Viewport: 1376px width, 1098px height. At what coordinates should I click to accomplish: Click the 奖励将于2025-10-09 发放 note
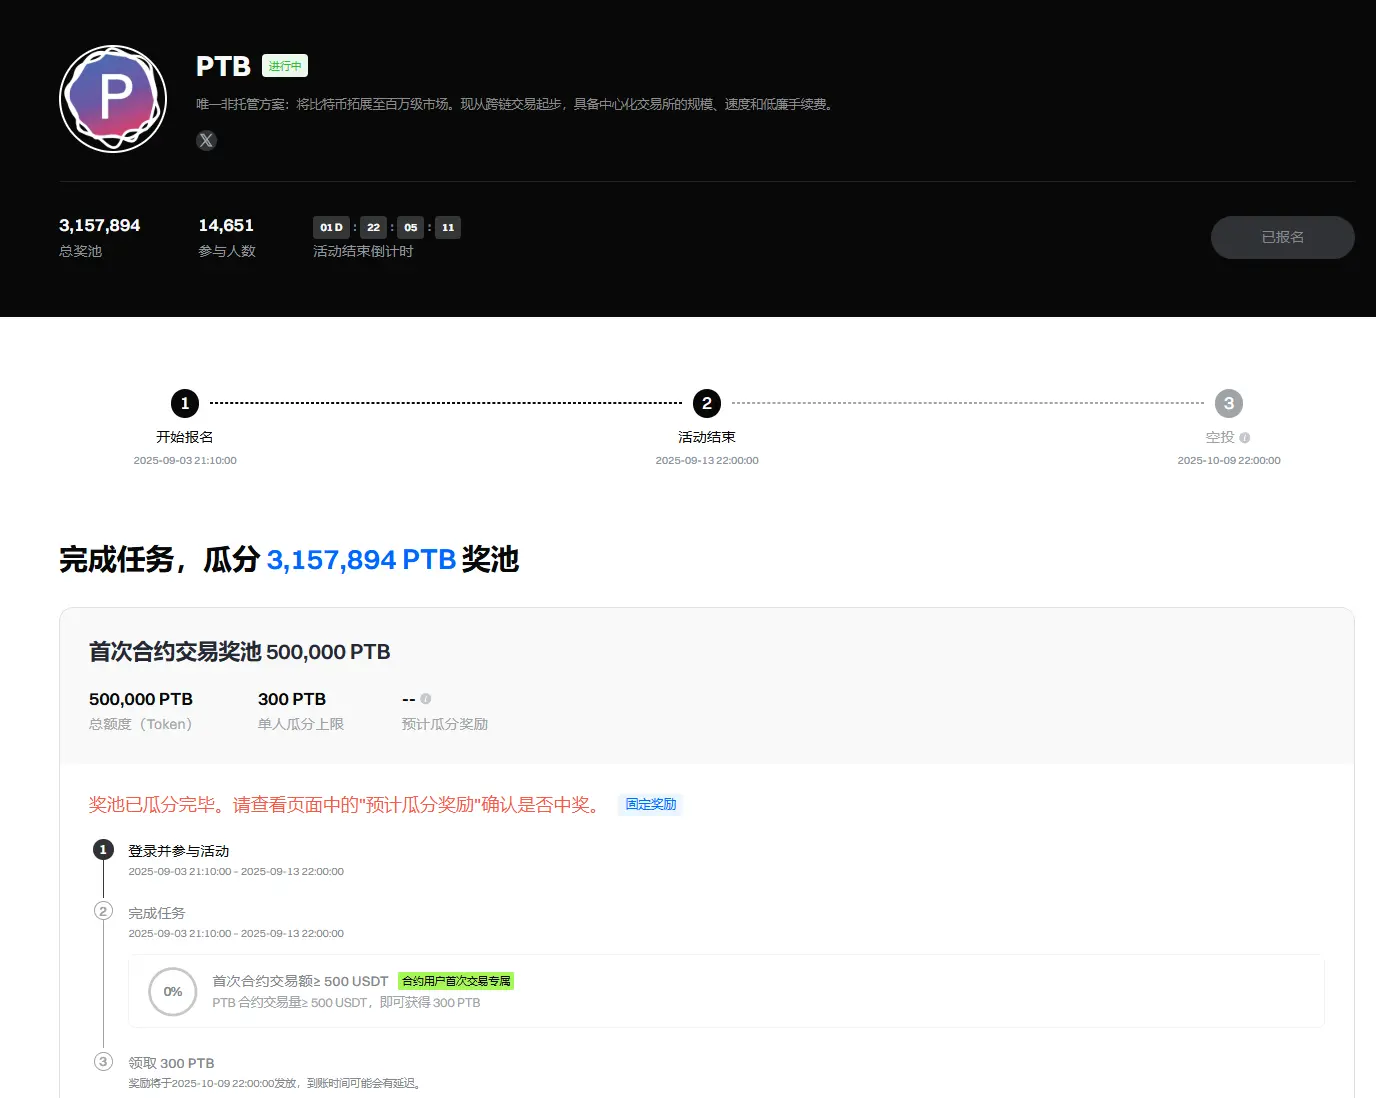click(x=275, y=1083)
